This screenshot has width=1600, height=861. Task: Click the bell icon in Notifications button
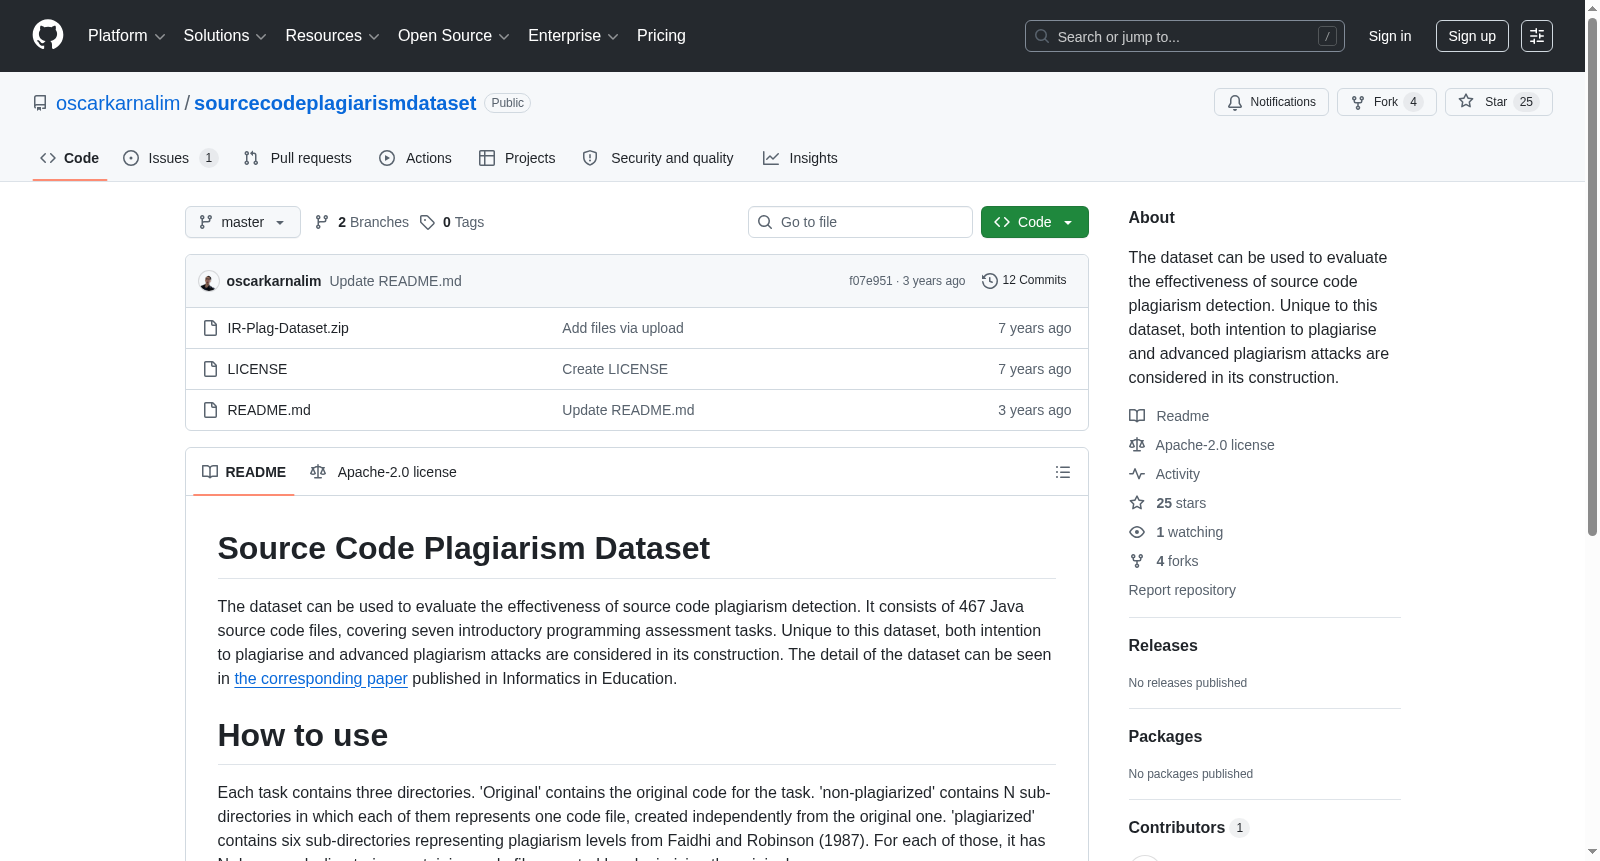click(1235, 102)
